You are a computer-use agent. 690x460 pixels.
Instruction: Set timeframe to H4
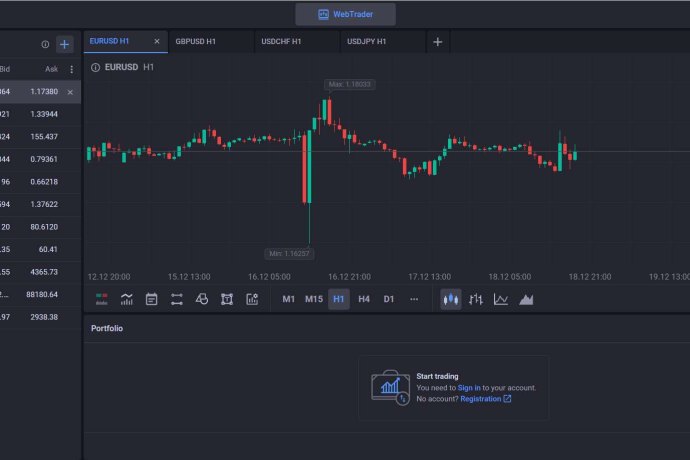click(364, 299)
